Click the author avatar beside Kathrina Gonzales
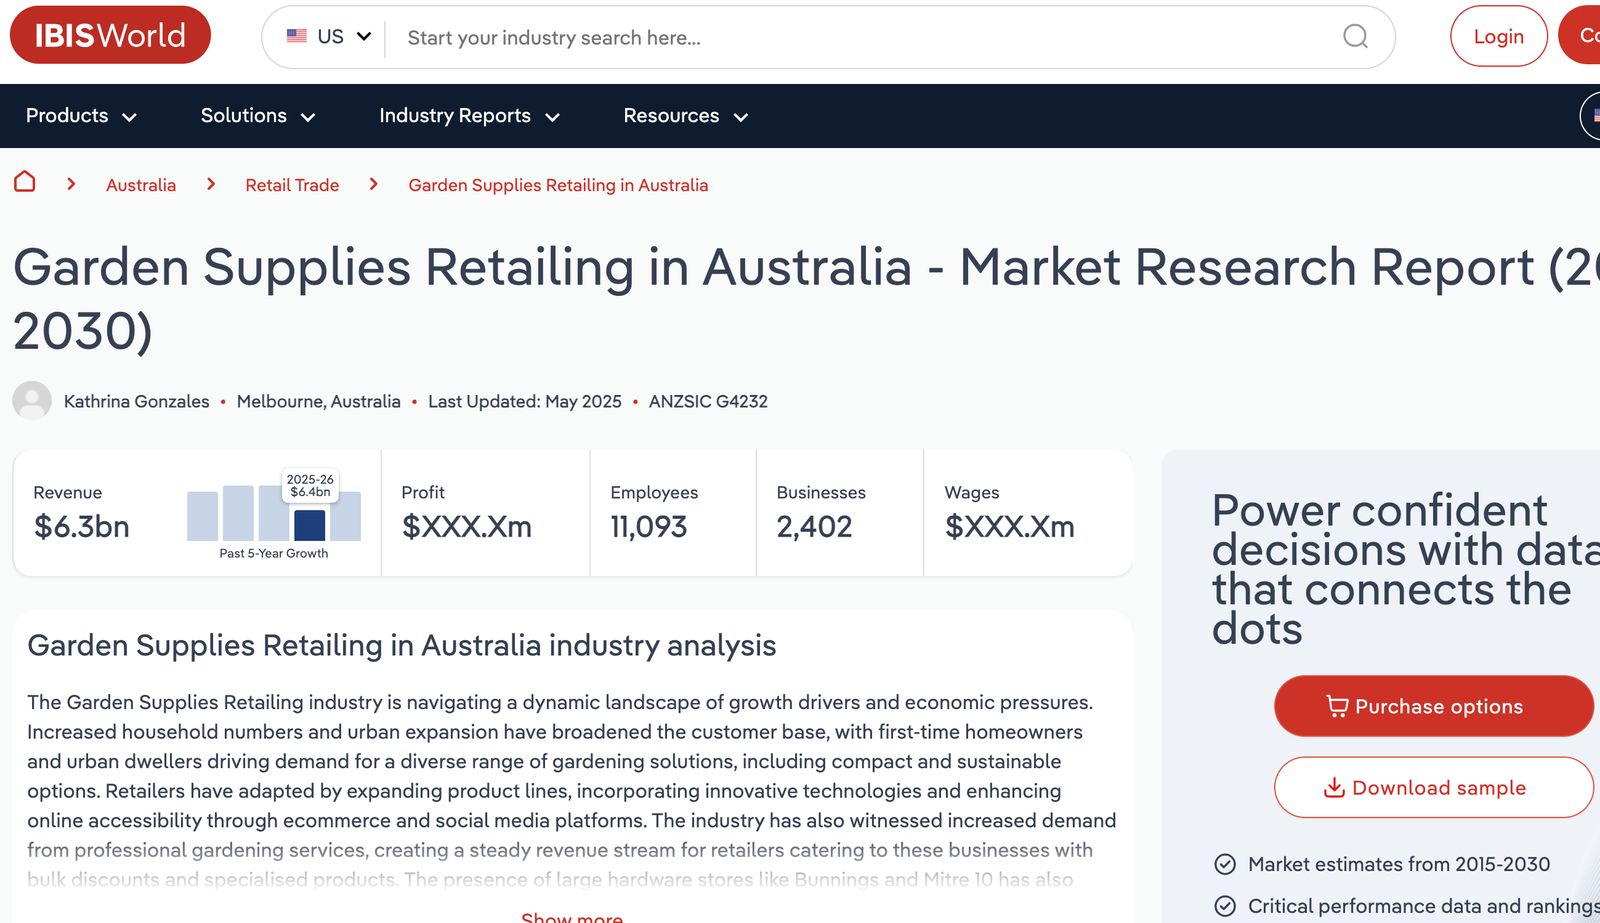The height and width of the screenshot is (923, 1600). (32, 401)
